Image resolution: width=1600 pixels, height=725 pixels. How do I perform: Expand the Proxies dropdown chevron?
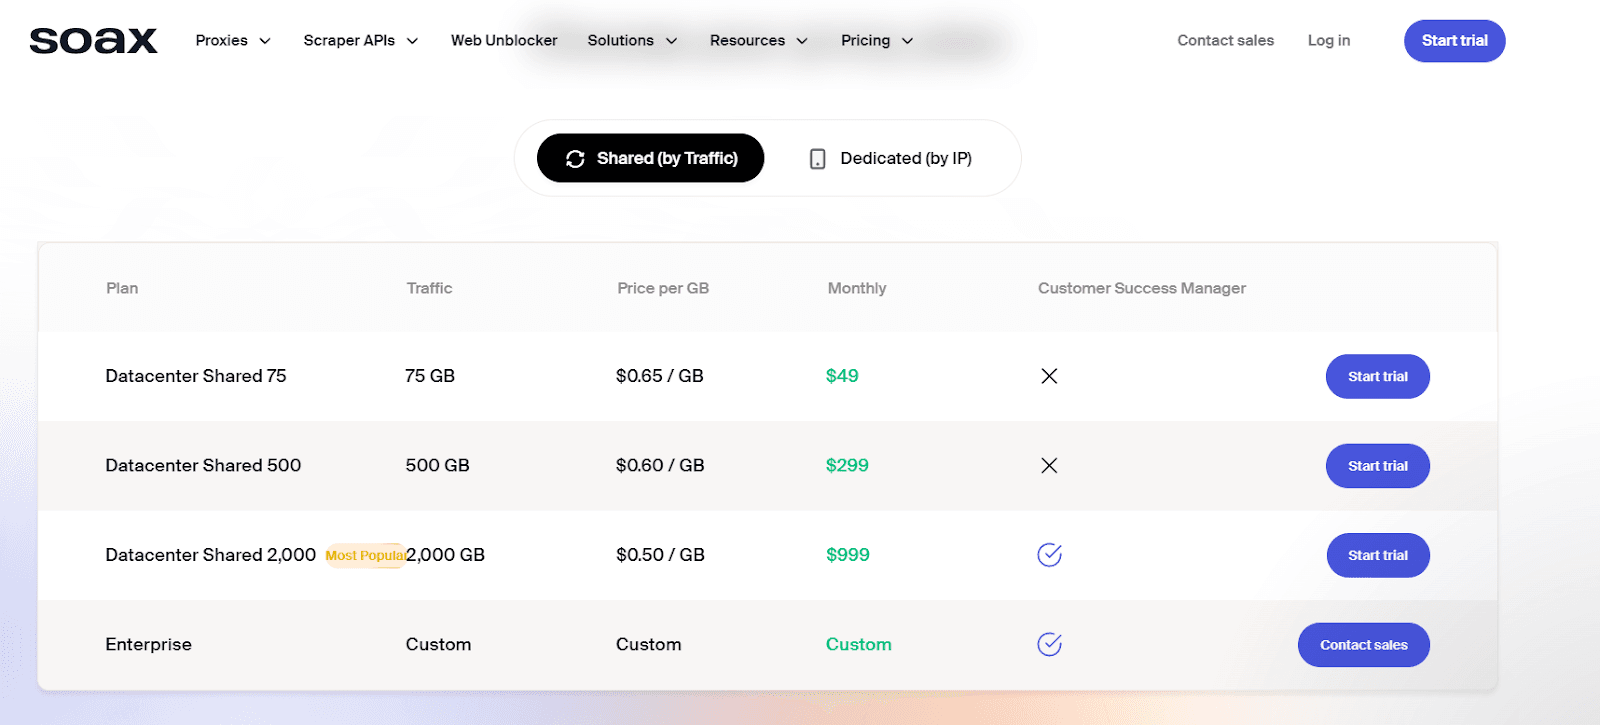click(x=265, y=41)
